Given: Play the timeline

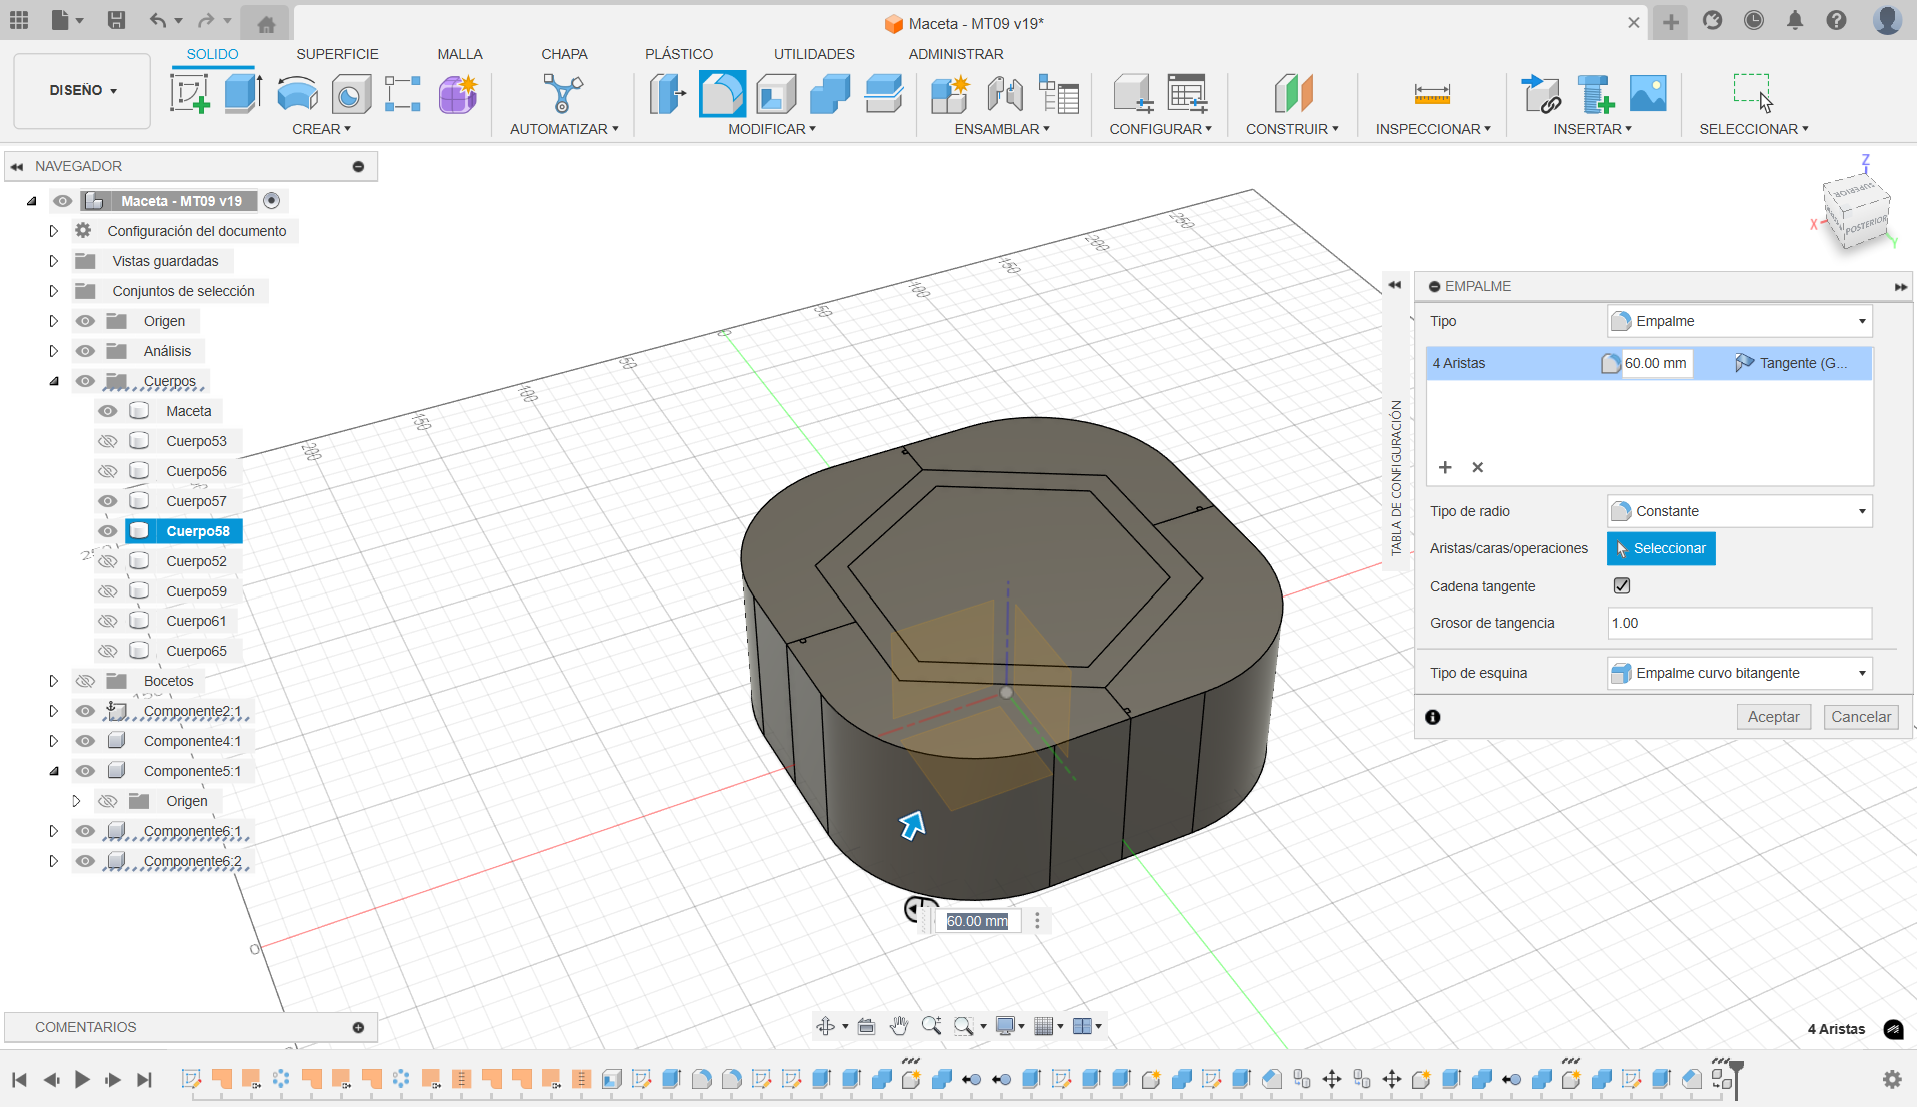Looking at the screenshot, I should (x=82, y=1079).
